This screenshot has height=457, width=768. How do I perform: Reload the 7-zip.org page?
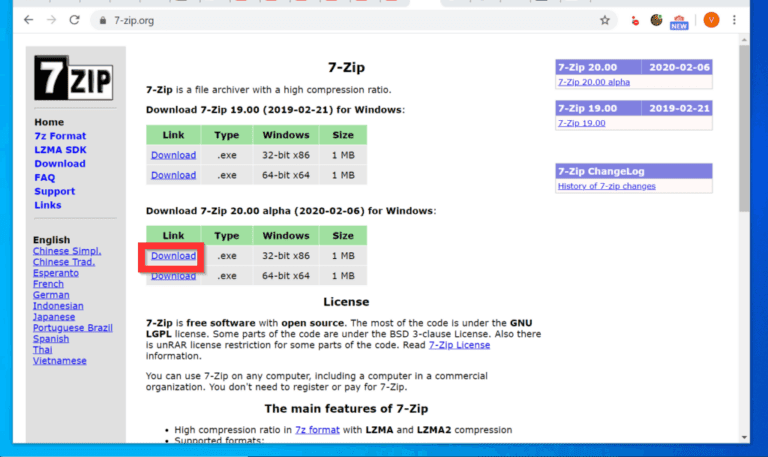(x=75, y=20)
